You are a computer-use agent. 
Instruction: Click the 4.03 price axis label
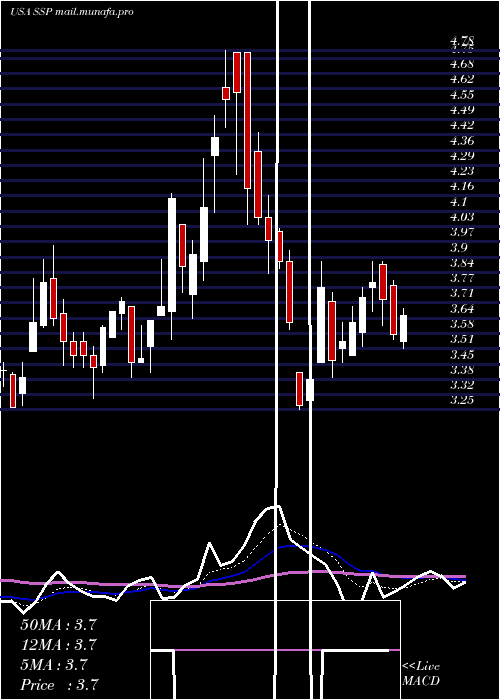462,217
